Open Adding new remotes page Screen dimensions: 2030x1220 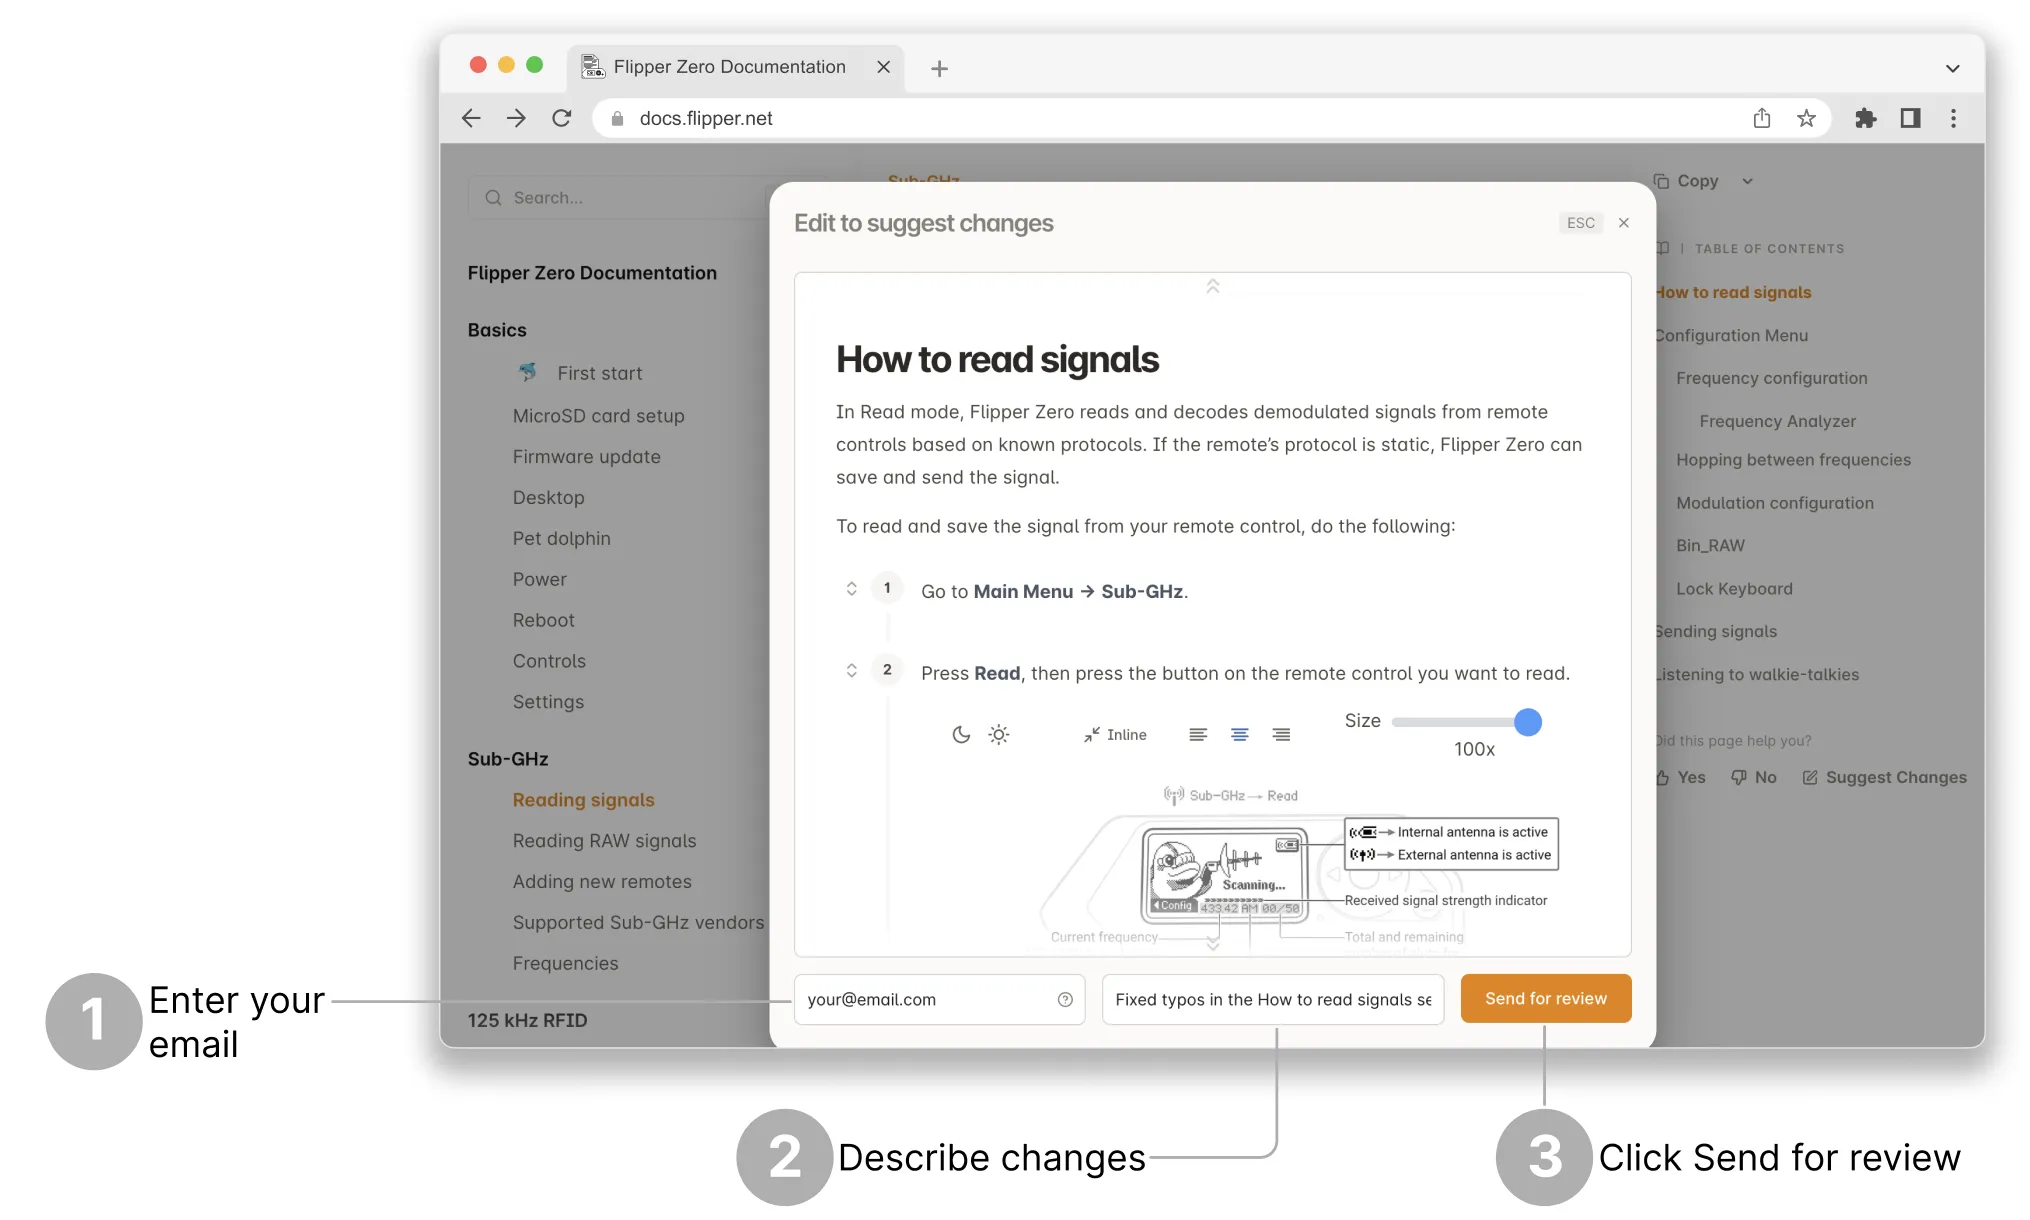602,883
